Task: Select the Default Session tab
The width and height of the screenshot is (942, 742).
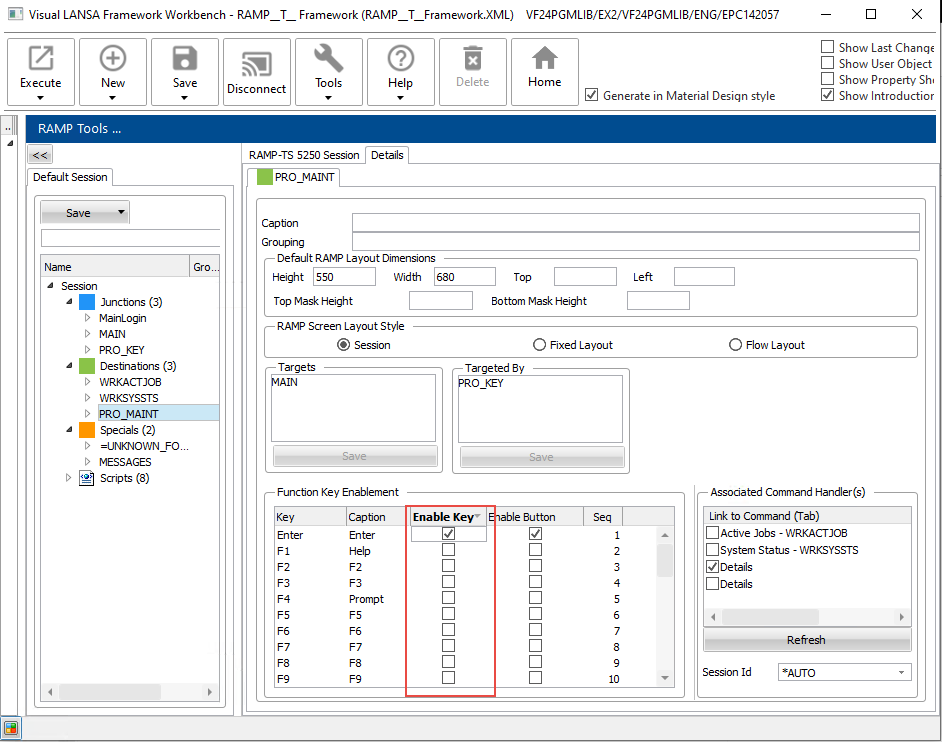Action: pyautogui.click(x=71, y=177)
